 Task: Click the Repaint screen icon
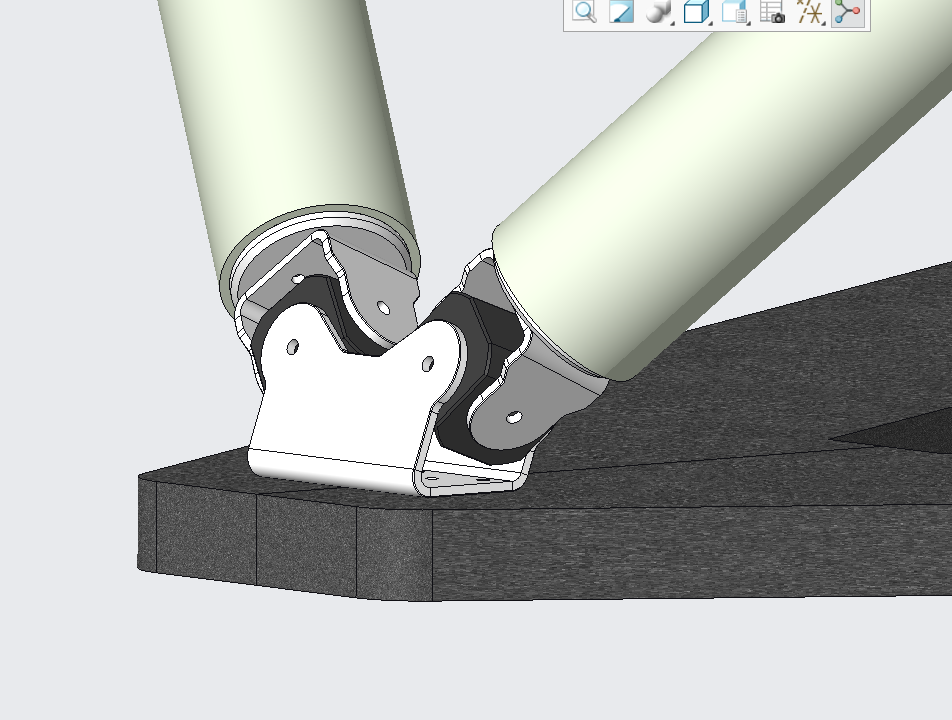click(x=620, y=12)
